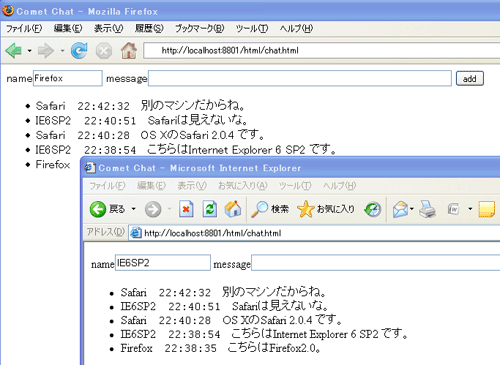Screen dimensions: 500x365
Task: Click IE green back 戻る button
Action: click(107, 209)
